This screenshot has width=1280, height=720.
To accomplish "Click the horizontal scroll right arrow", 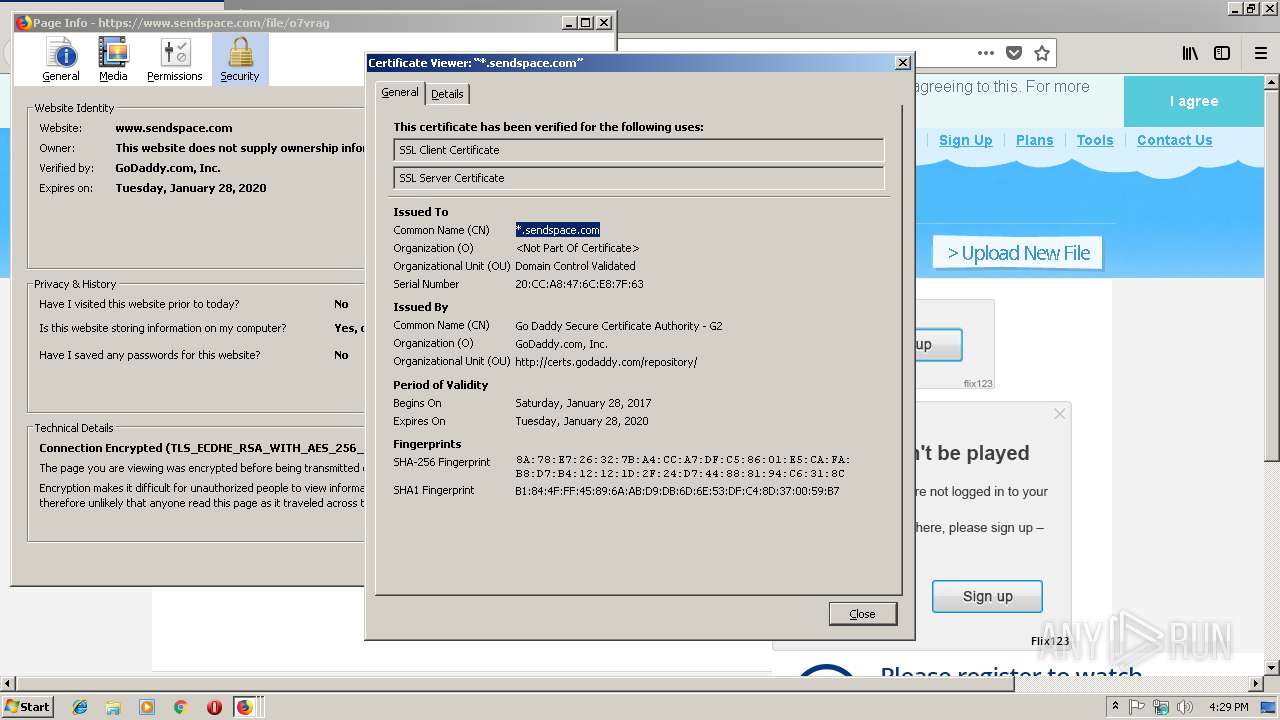I will [1255, 684].
